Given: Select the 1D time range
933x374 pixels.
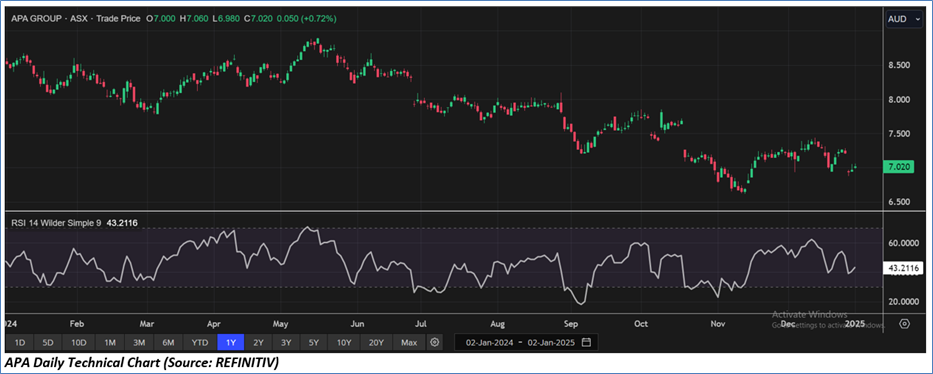Looking at the screenshot, I should (x=20, y=342).
